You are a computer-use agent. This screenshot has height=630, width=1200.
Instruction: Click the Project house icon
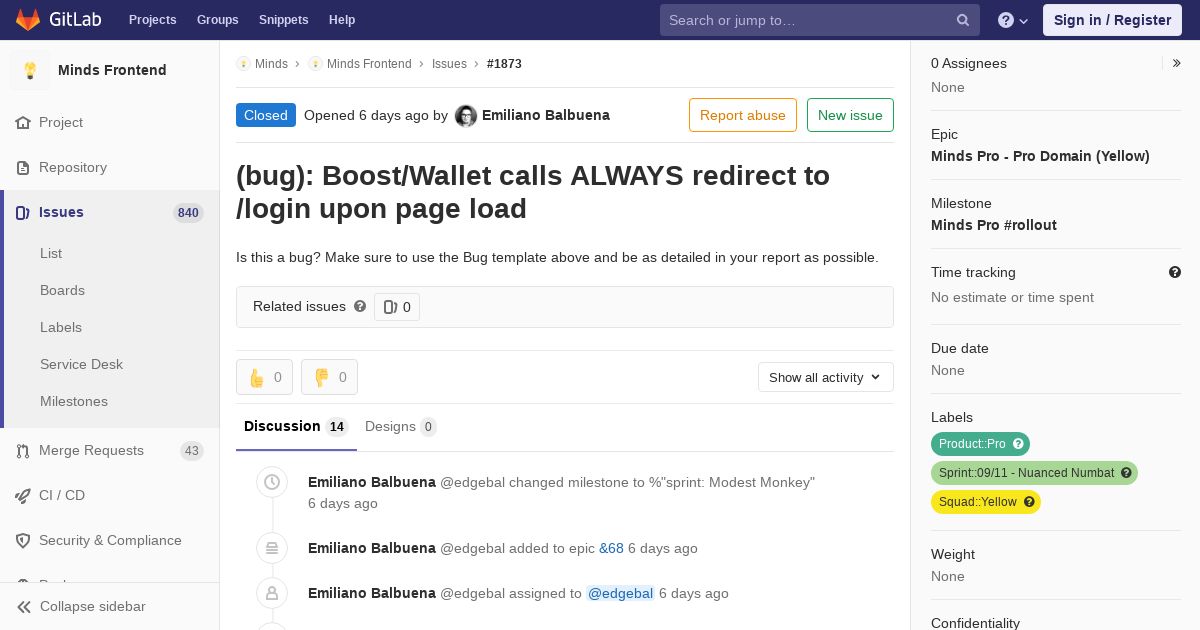click(23, 122)
